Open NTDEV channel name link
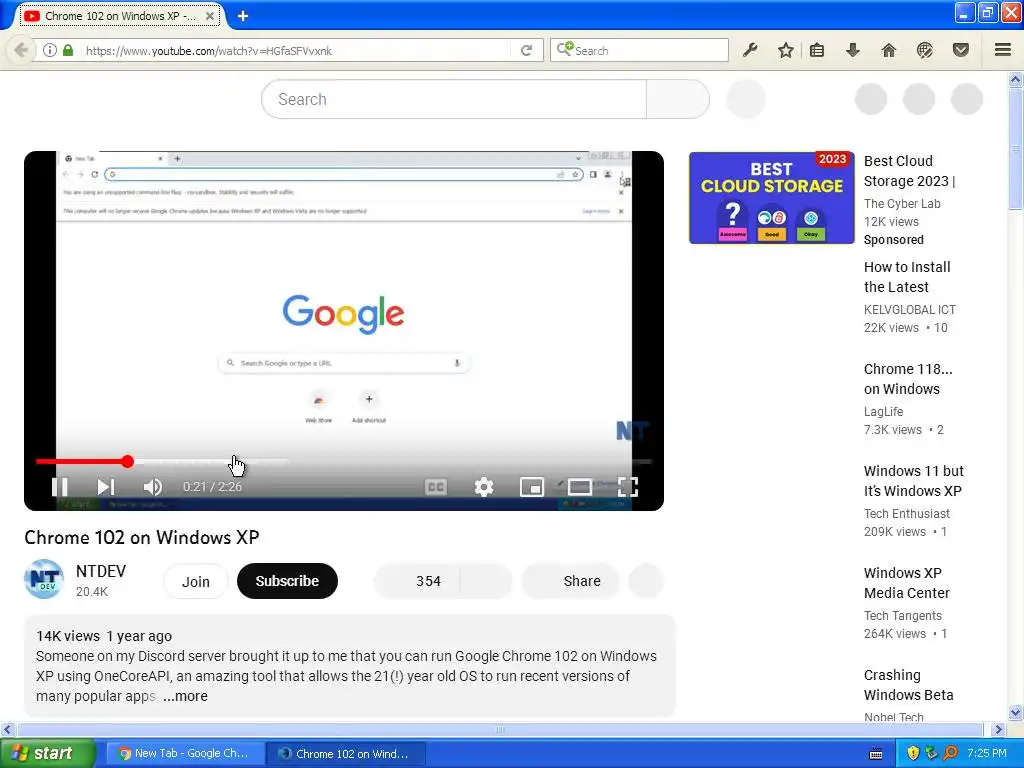This screenshot has height=768, width=1024. pos(101,571)
